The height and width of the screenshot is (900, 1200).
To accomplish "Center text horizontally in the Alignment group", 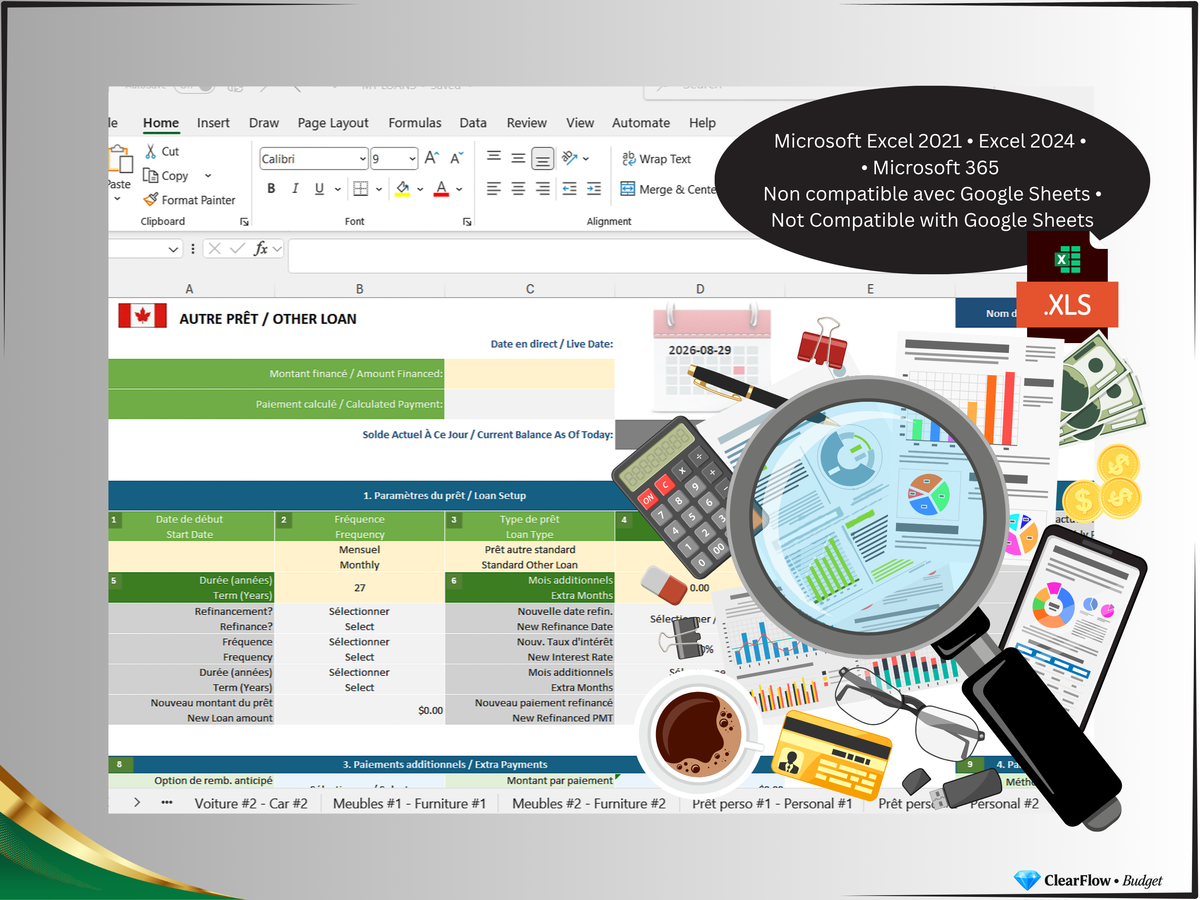I will tap(518, 188).
